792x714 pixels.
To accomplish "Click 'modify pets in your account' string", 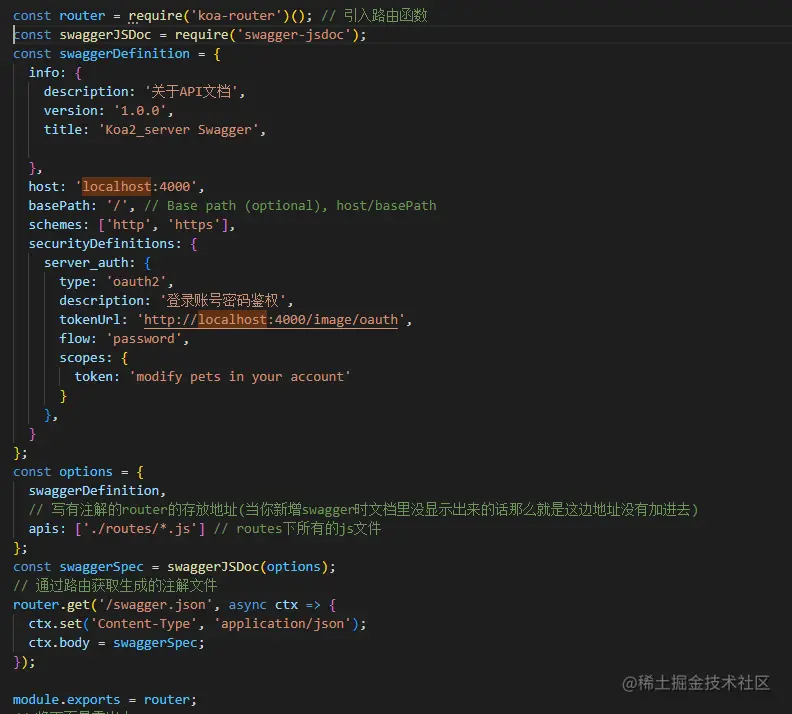I will pyautogui.click(x=240, y=377).
